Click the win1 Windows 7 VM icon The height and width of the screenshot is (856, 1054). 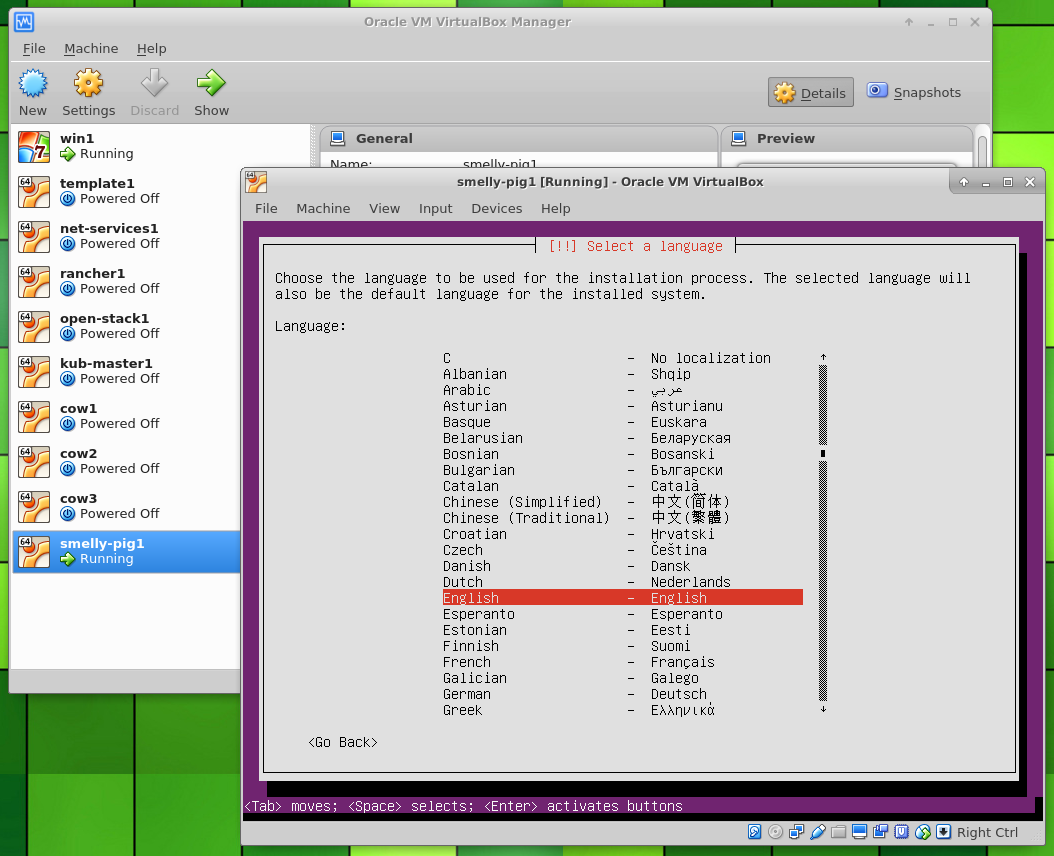point(34,147)
